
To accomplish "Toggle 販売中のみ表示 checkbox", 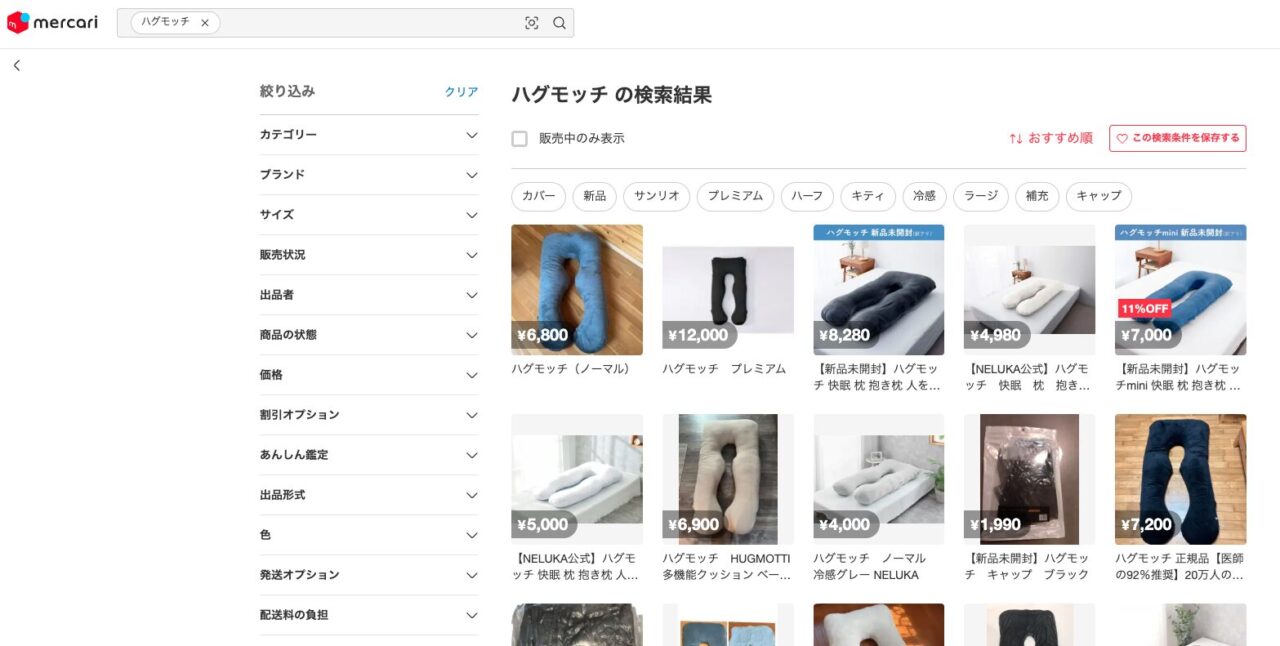I will tap(519, 138).
